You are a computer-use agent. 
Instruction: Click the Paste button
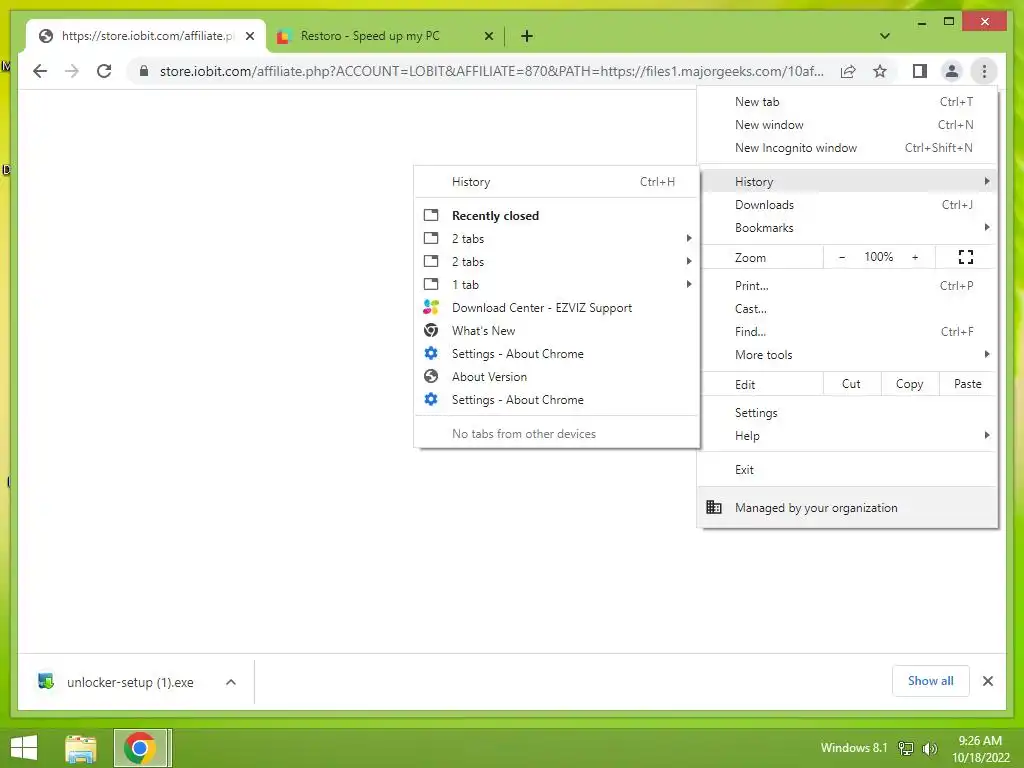[x=968, y=384]
